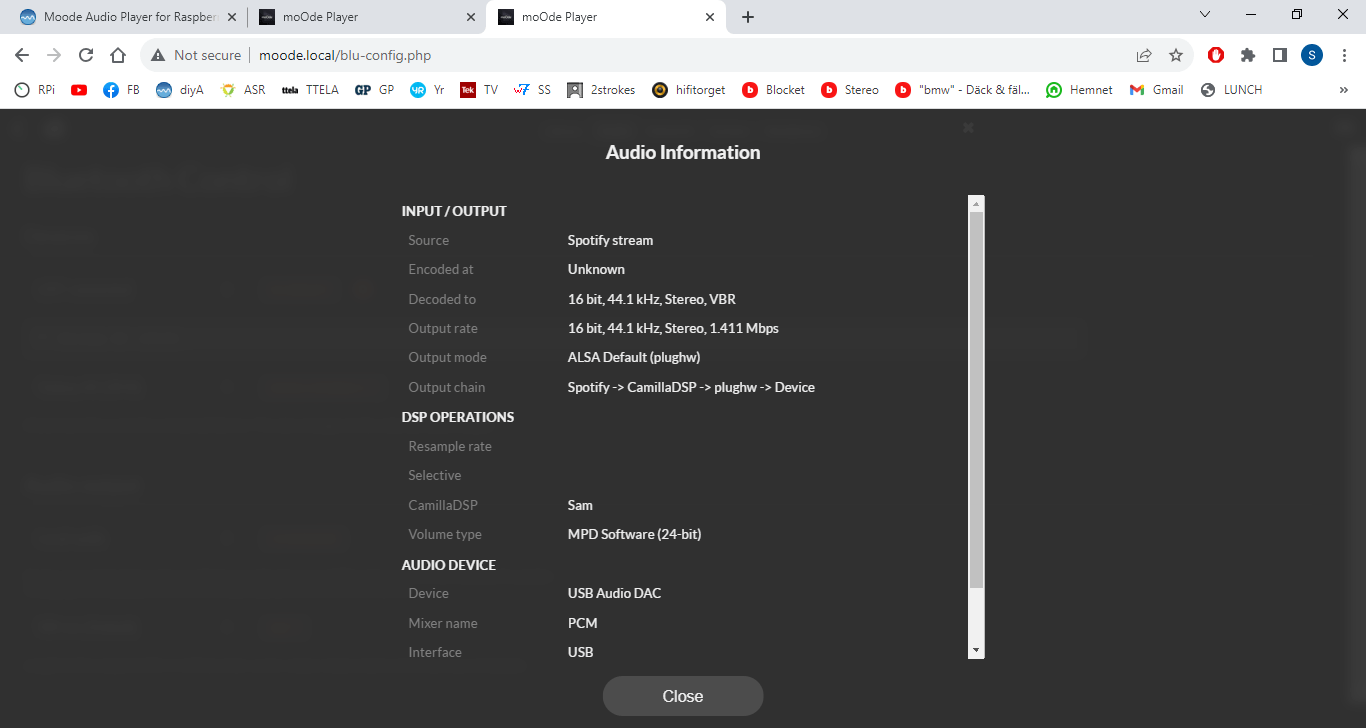The width and height of the screenshot is (1366, 728).
Task: Open the red ad-blocker extension icon
Action: (x=1216, y=55)
